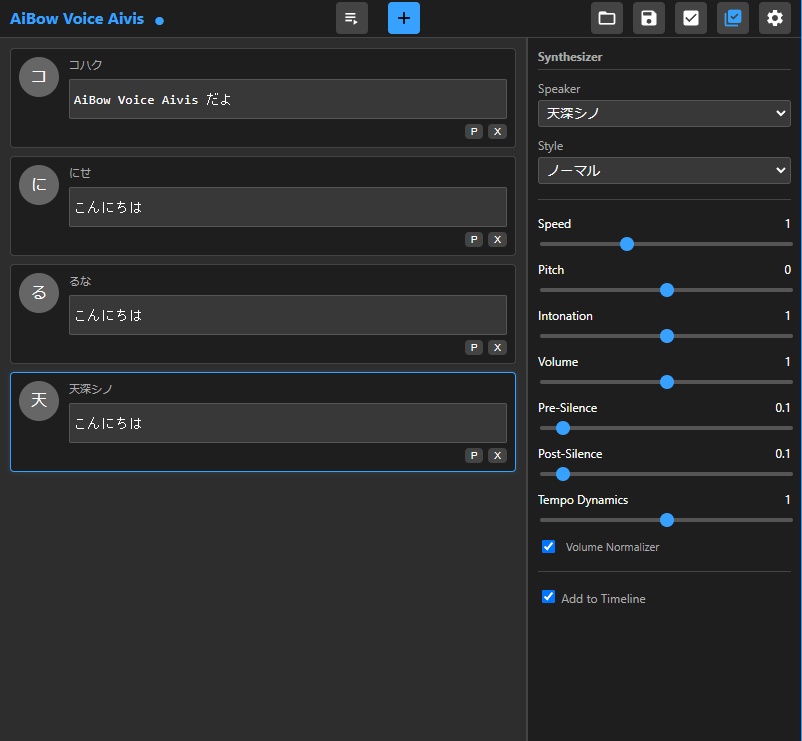Open the Style dropdown showing ノーマル

tap(664, 170)
